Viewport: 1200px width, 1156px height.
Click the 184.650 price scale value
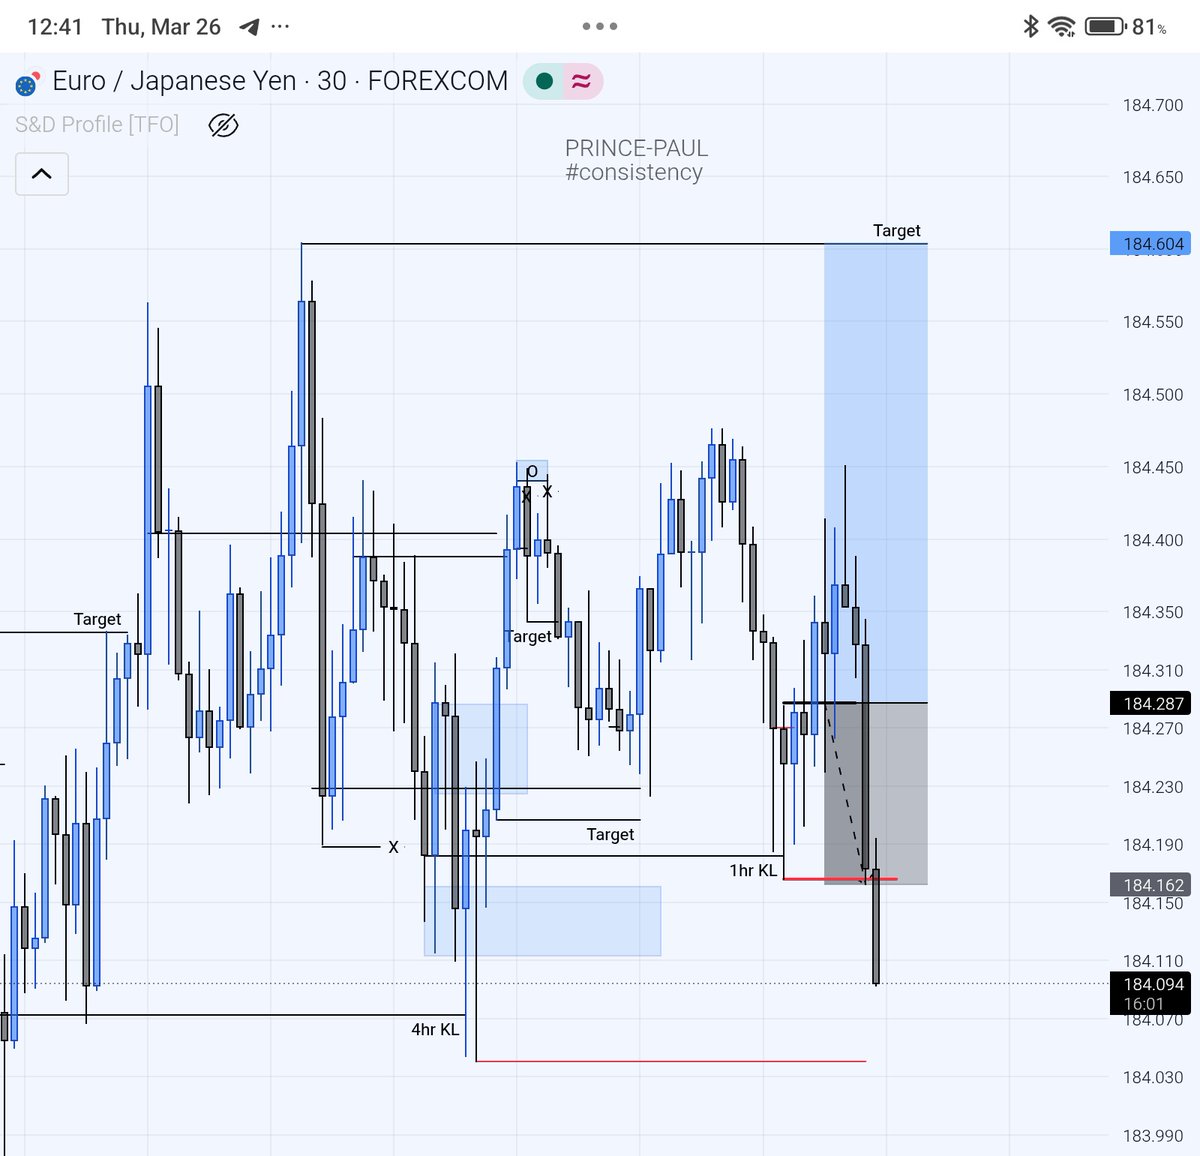point(1152,177)
